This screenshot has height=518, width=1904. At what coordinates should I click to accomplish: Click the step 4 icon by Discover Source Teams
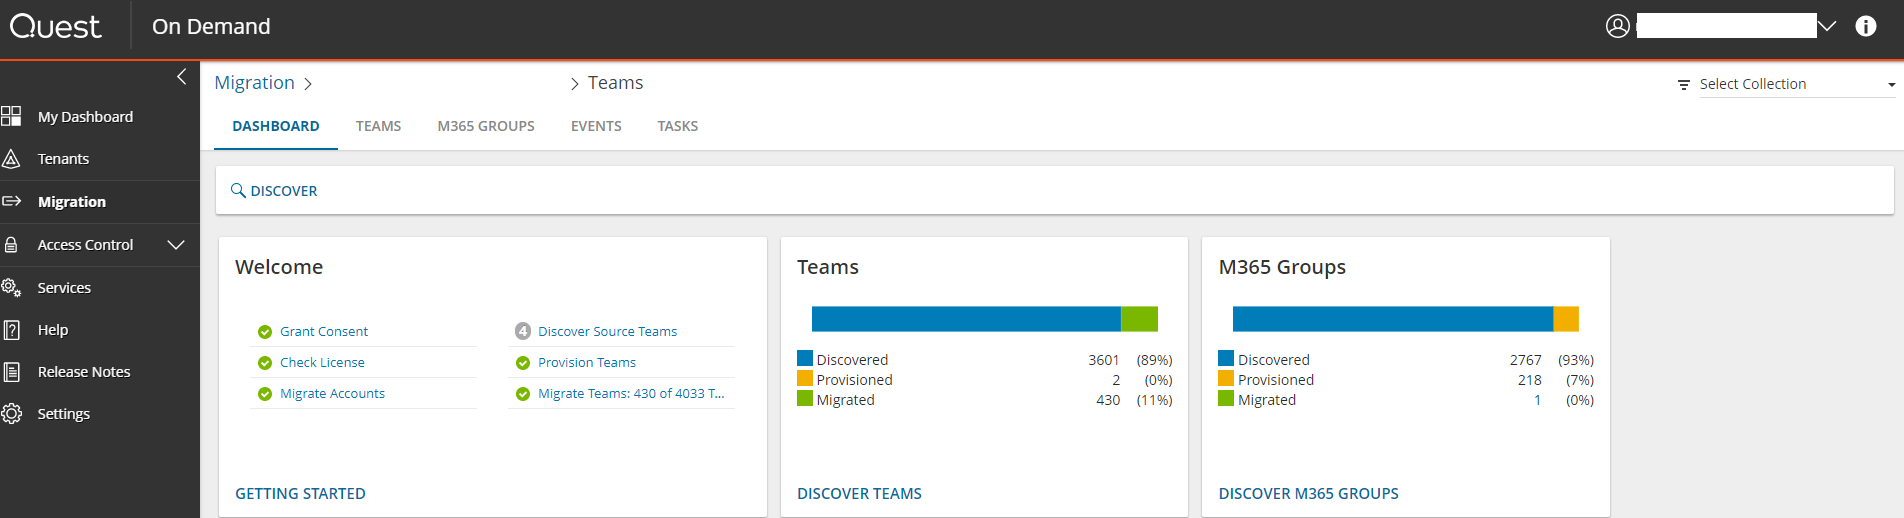pyautogui.click(x=523, y=331)
